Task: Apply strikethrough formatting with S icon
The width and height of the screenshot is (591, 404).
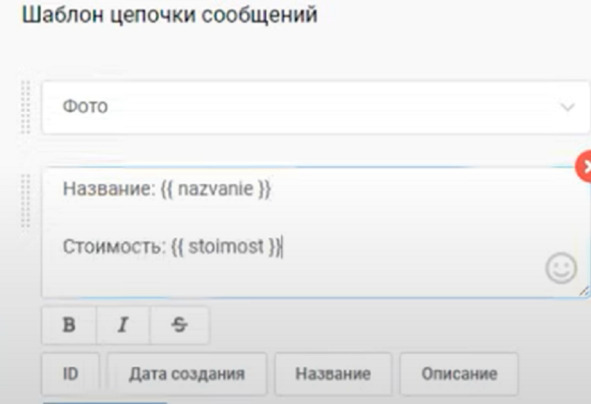Action: [x=179, y=325]
